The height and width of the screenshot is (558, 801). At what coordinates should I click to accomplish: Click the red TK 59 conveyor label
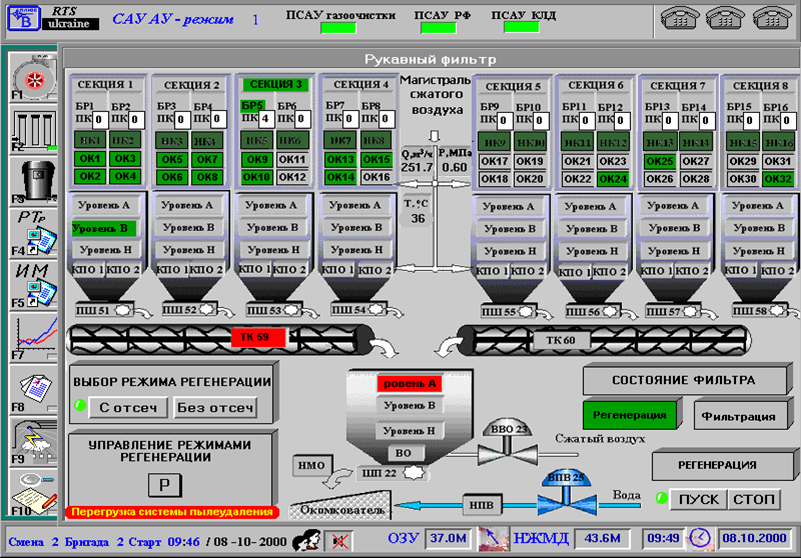[257, 337]
